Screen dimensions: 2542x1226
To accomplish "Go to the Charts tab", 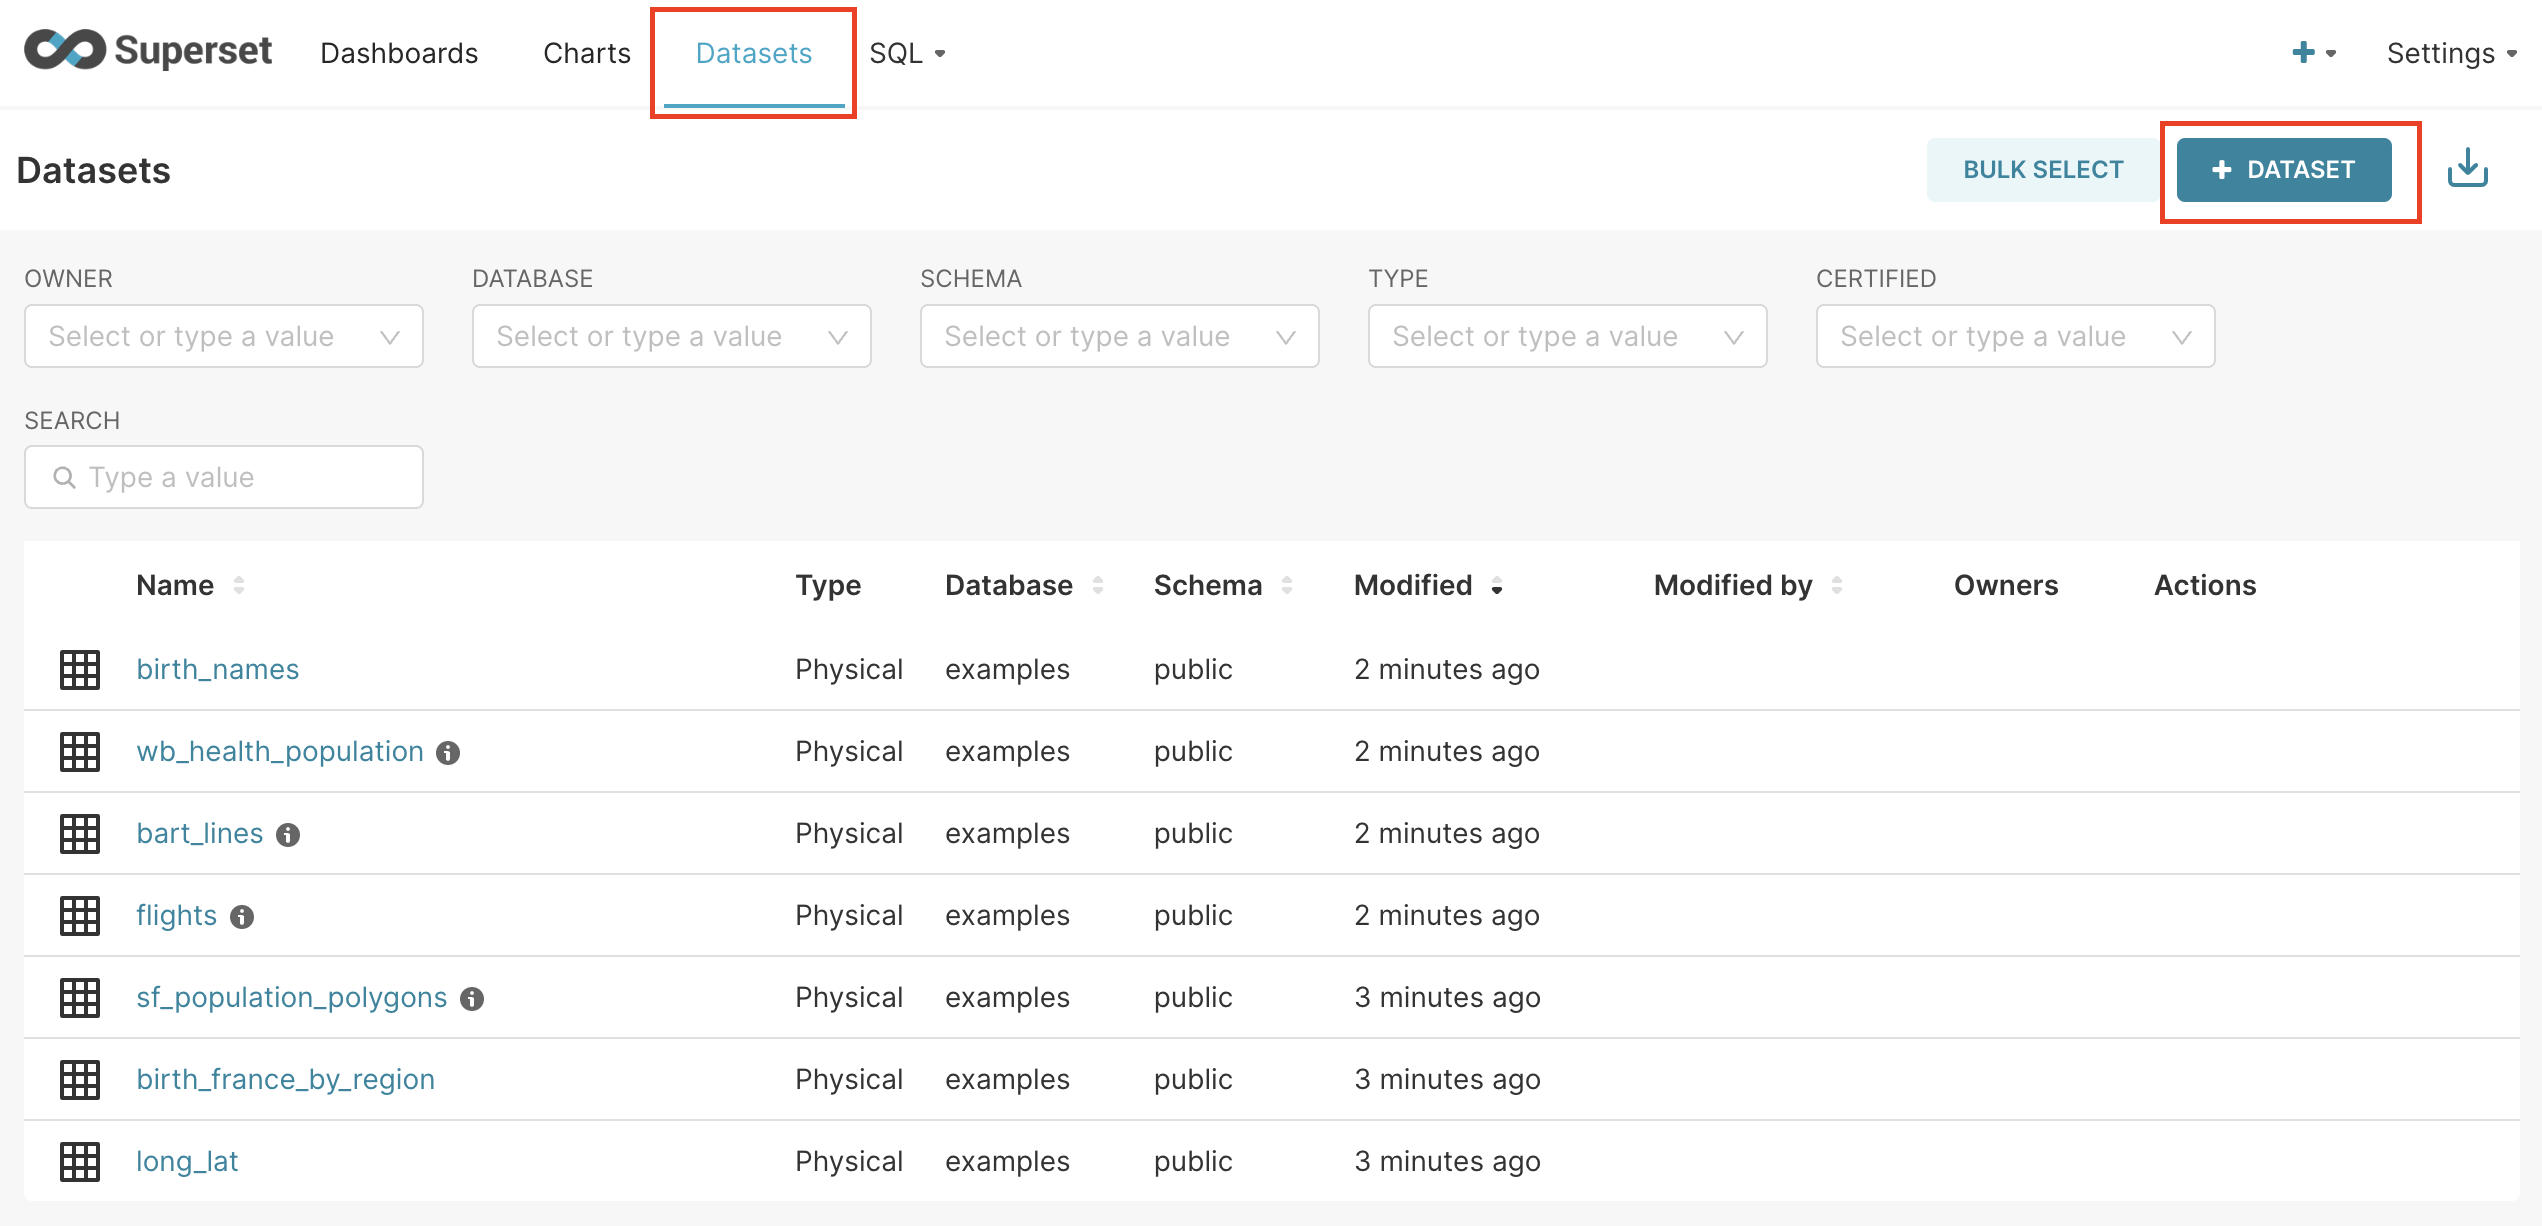I will click(x=587, y=53).
